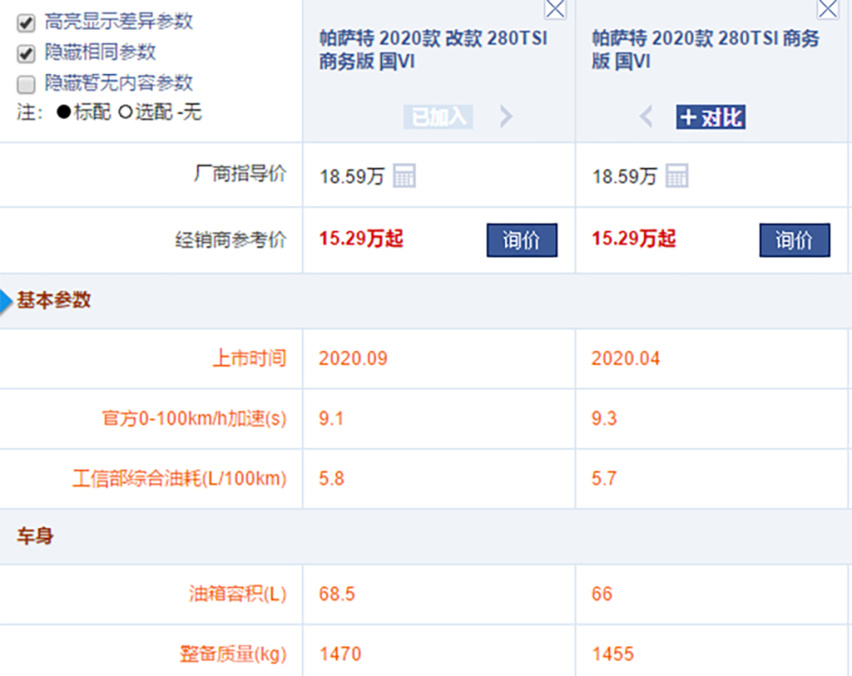Click 经销商参考价 row label
Image resolution: width=852 pixels, height=676 pixels.
[x=230, y=240]
